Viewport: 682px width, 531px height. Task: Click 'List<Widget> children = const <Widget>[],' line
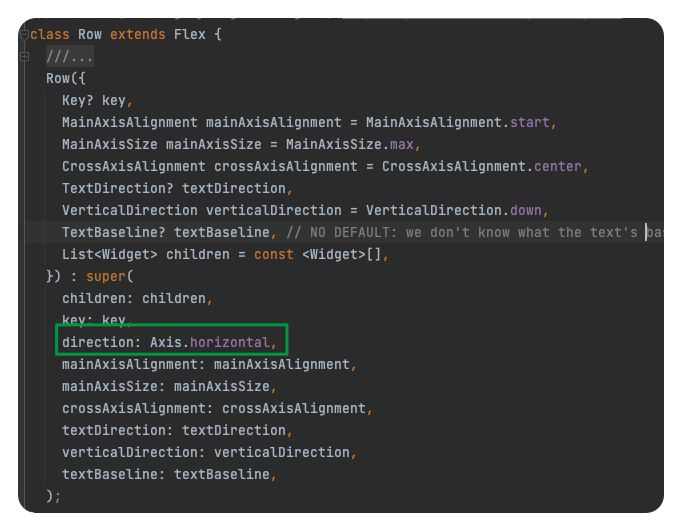point(225,254)
